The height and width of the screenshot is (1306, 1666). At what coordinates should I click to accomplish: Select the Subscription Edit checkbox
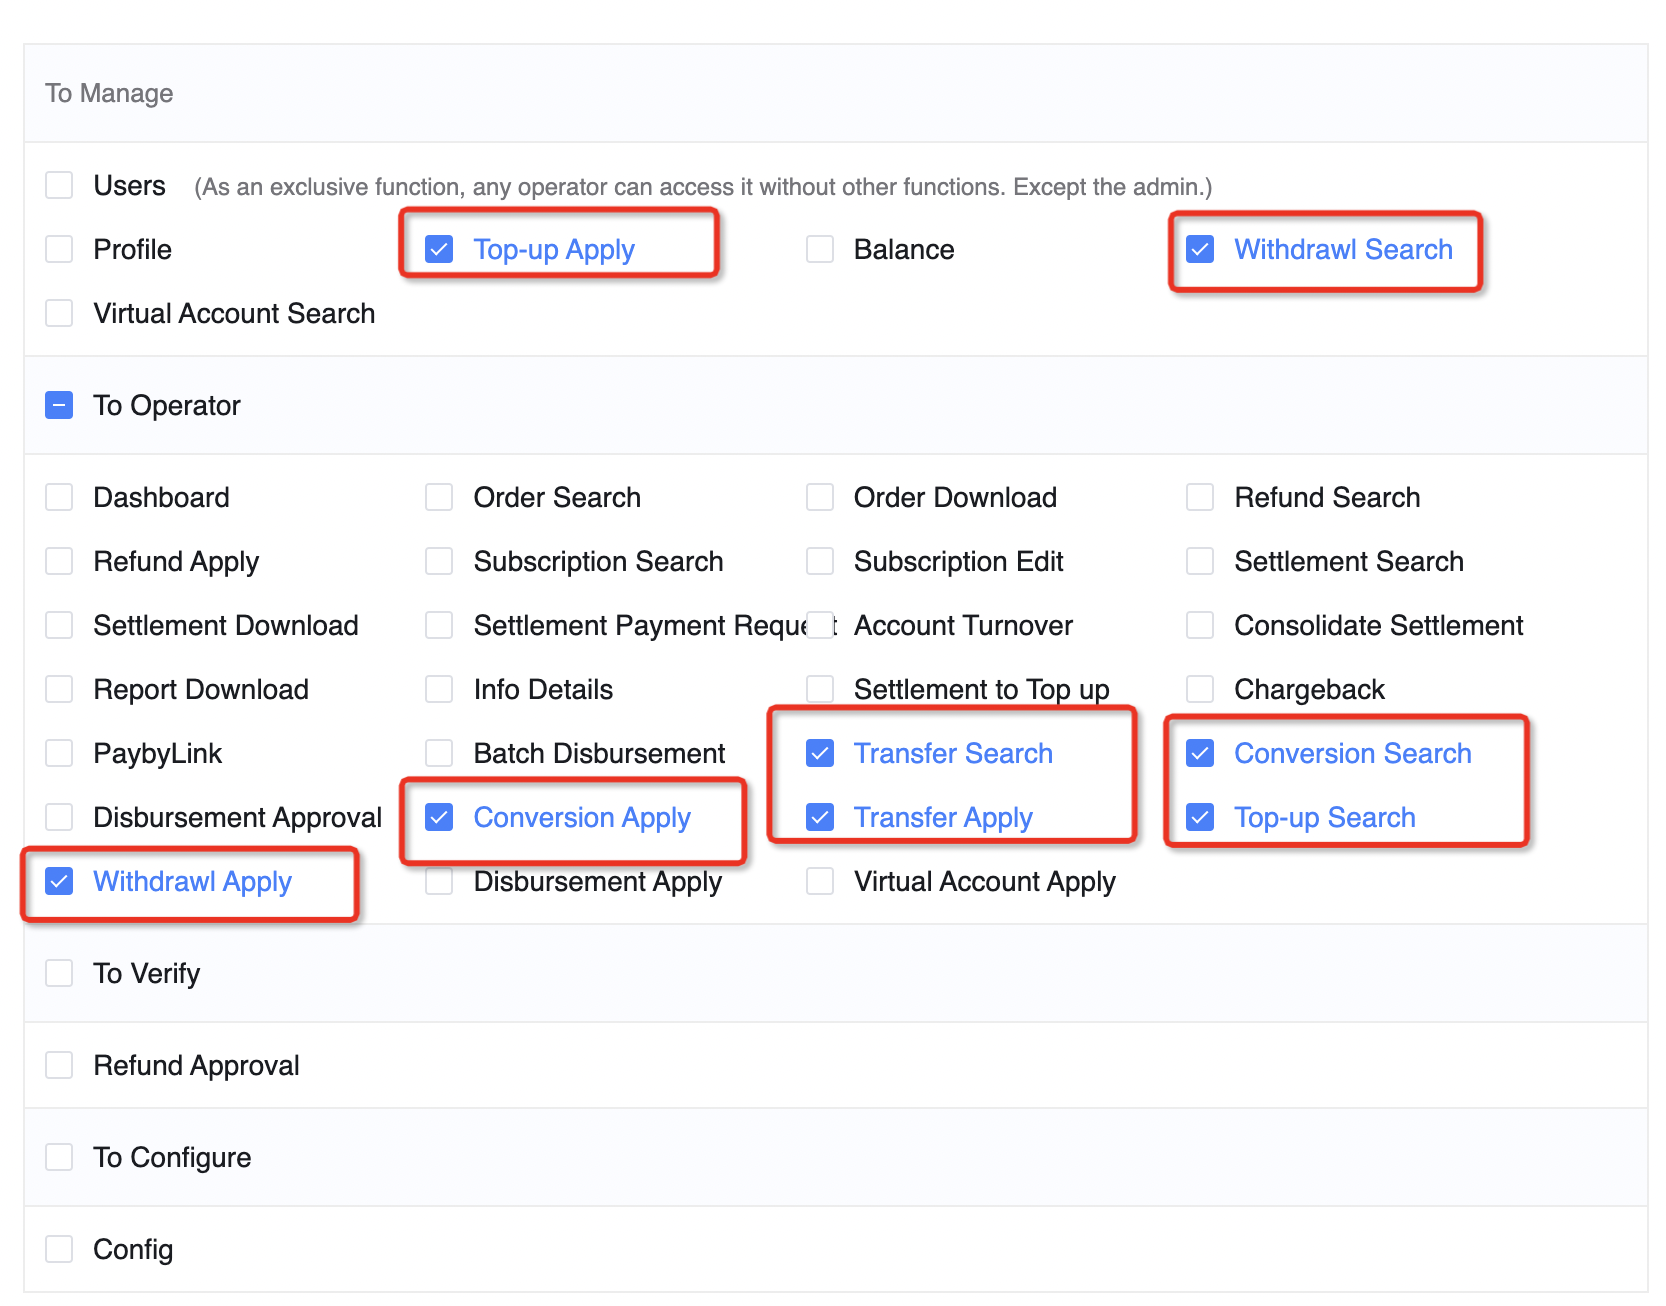(x=820, y=561)
